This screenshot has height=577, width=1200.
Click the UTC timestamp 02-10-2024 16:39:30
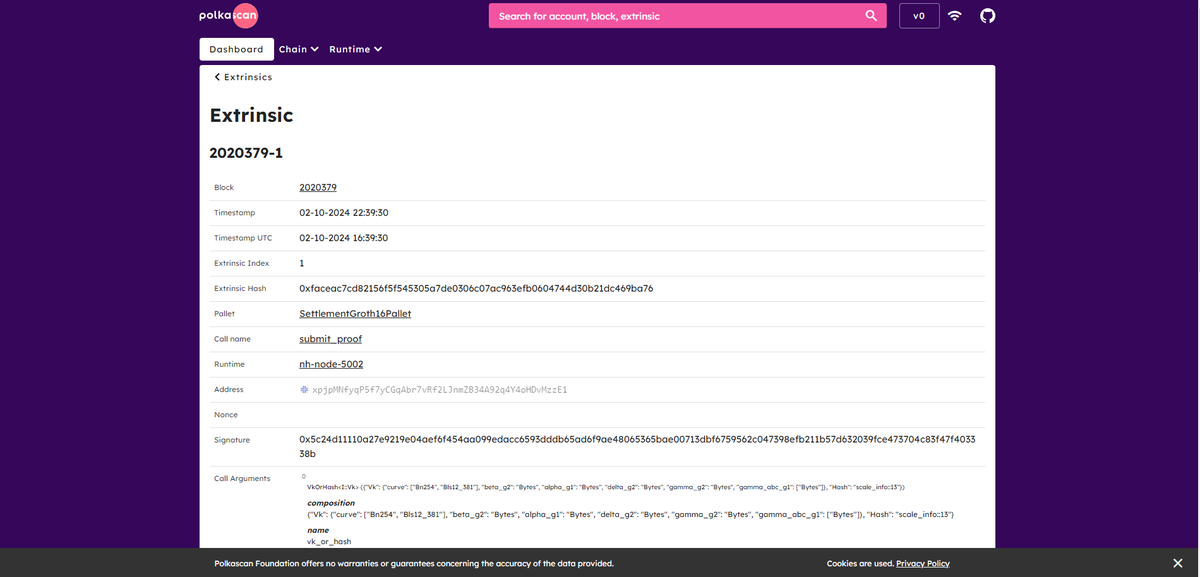click(x=344, y=238)
